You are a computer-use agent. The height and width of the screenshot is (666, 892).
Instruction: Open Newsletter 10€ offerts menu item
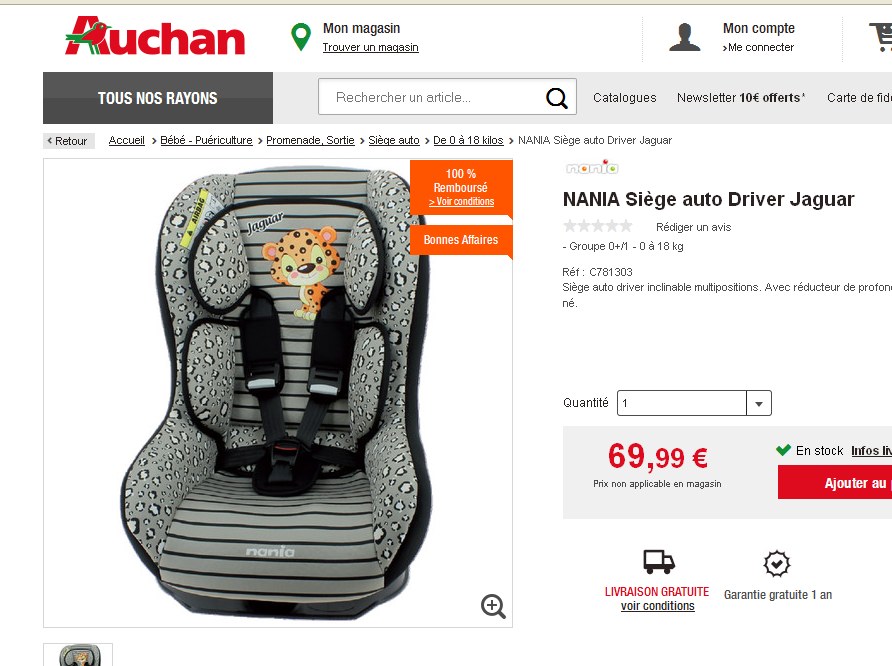click(741, 98)
